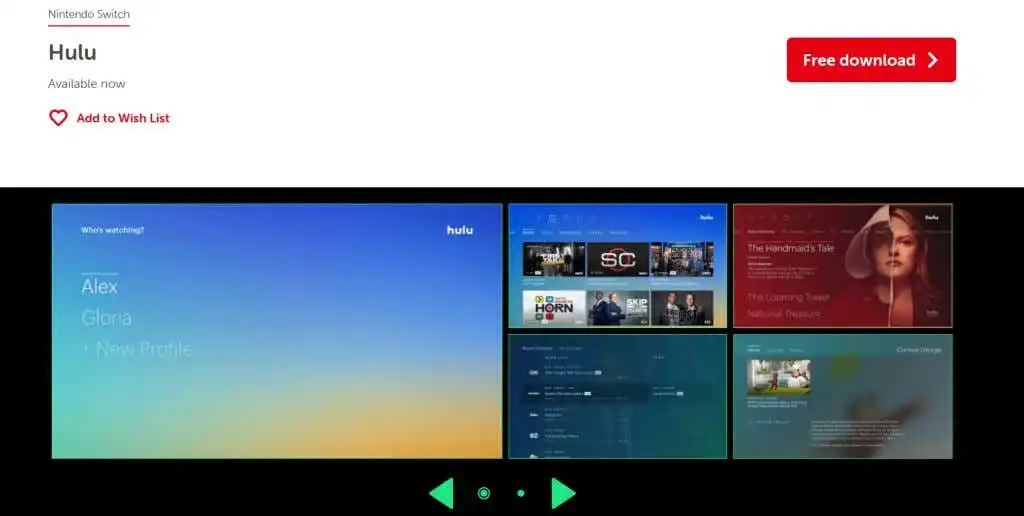Click the heart wish list icon

58,118
